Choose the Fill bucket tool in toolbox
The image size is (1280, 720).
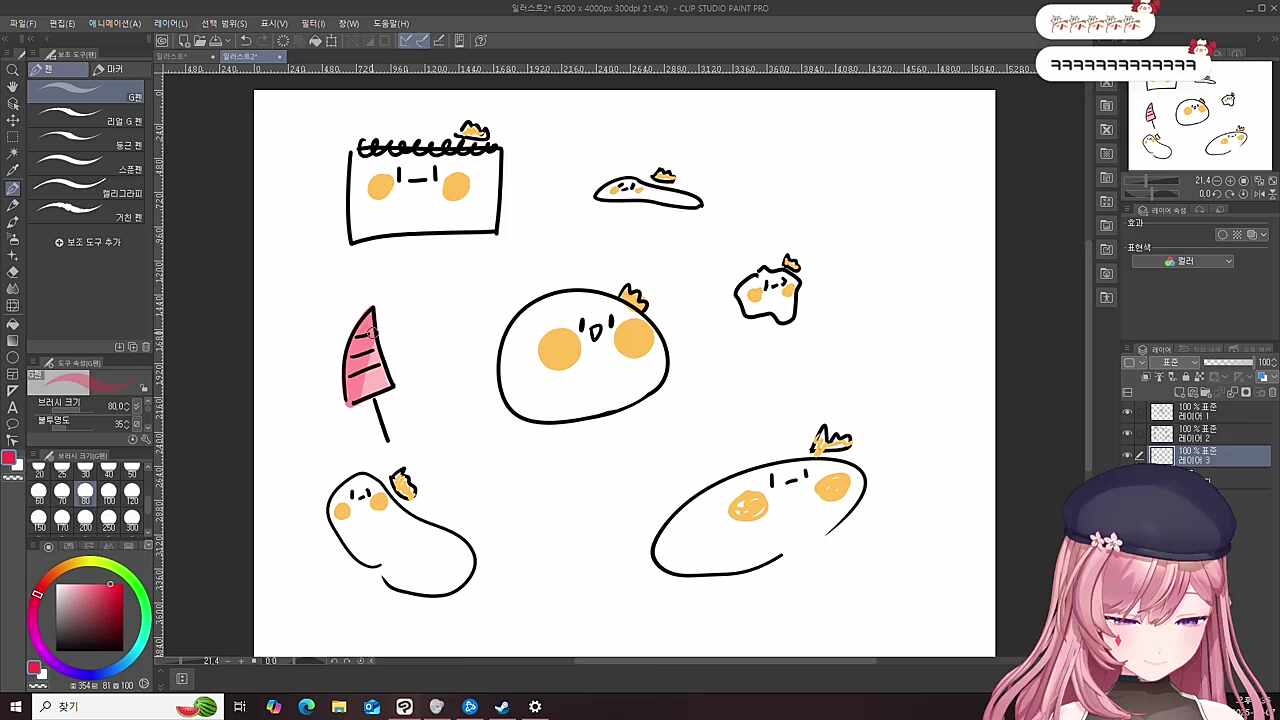(x=13, y=324)
